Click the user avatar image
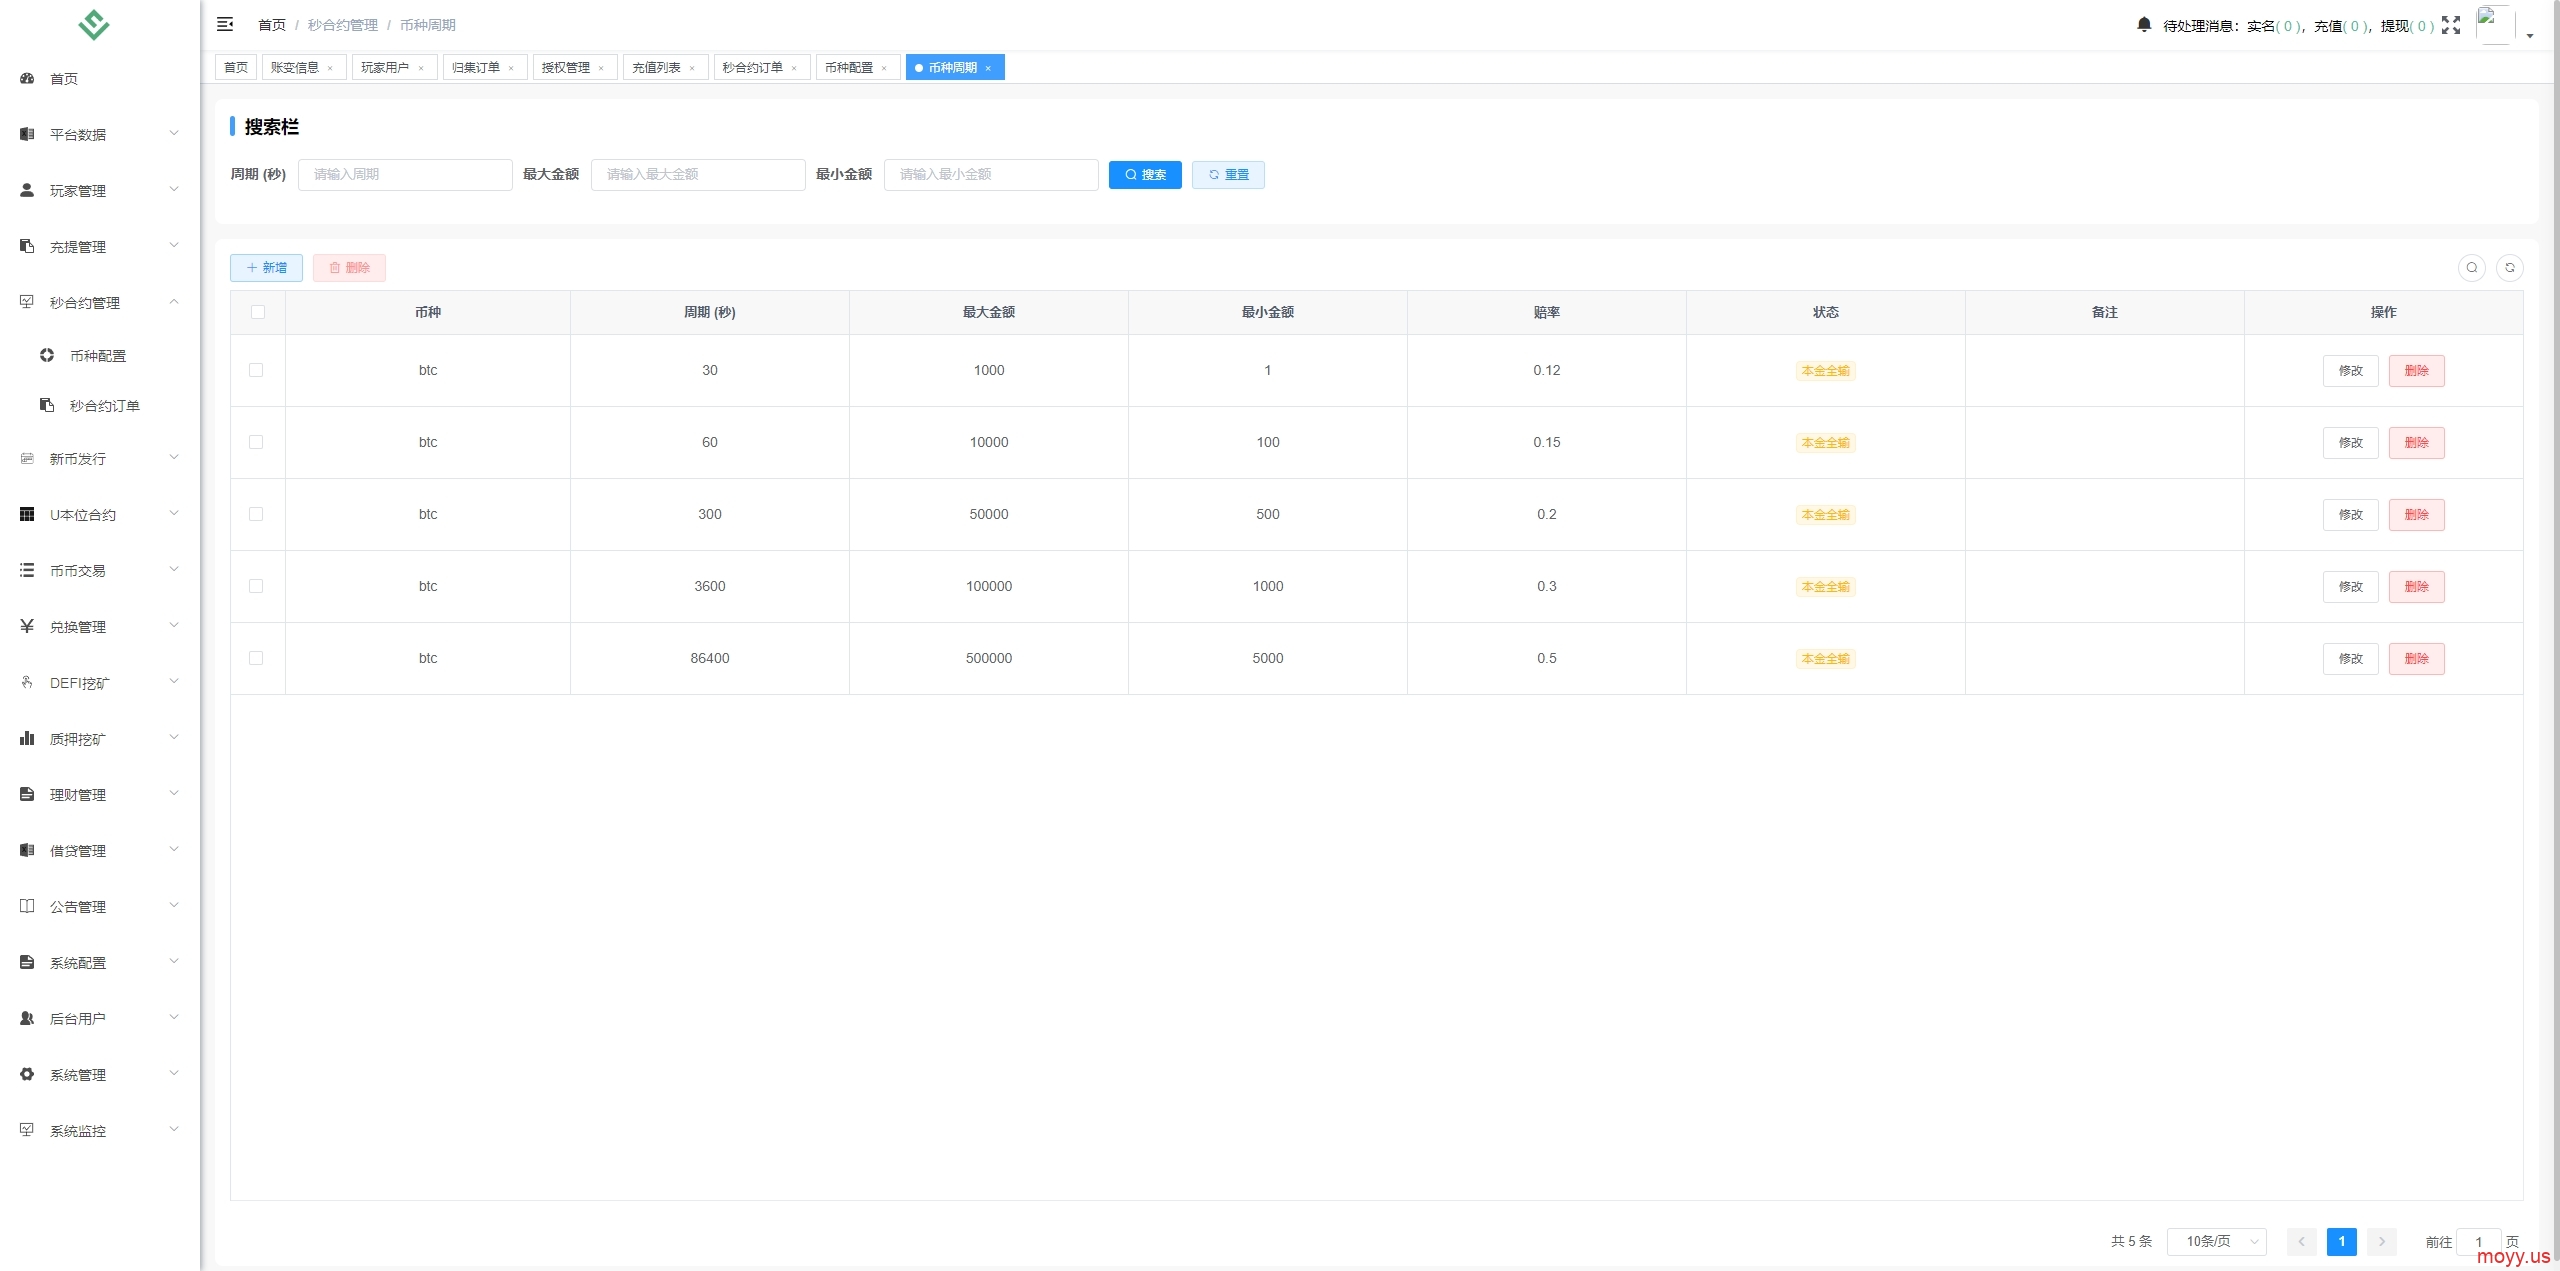This screenshot has width=2560, height=1271. [2495, 25]
